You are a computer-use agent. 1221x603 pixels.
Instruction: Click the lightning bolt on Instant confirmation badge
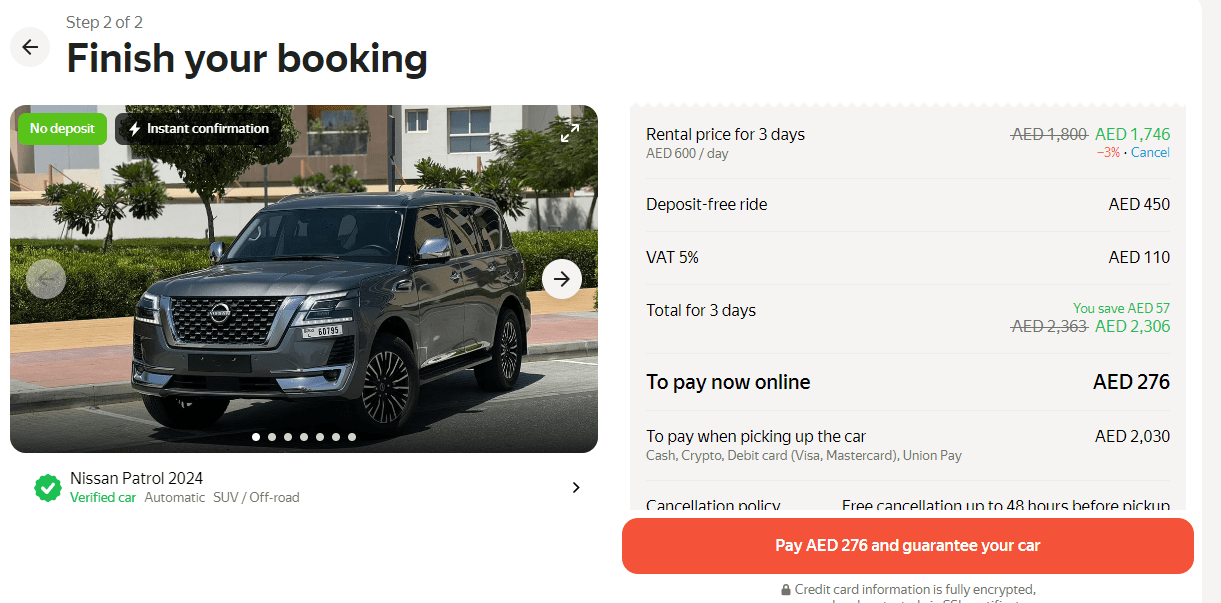coord(137,128)
